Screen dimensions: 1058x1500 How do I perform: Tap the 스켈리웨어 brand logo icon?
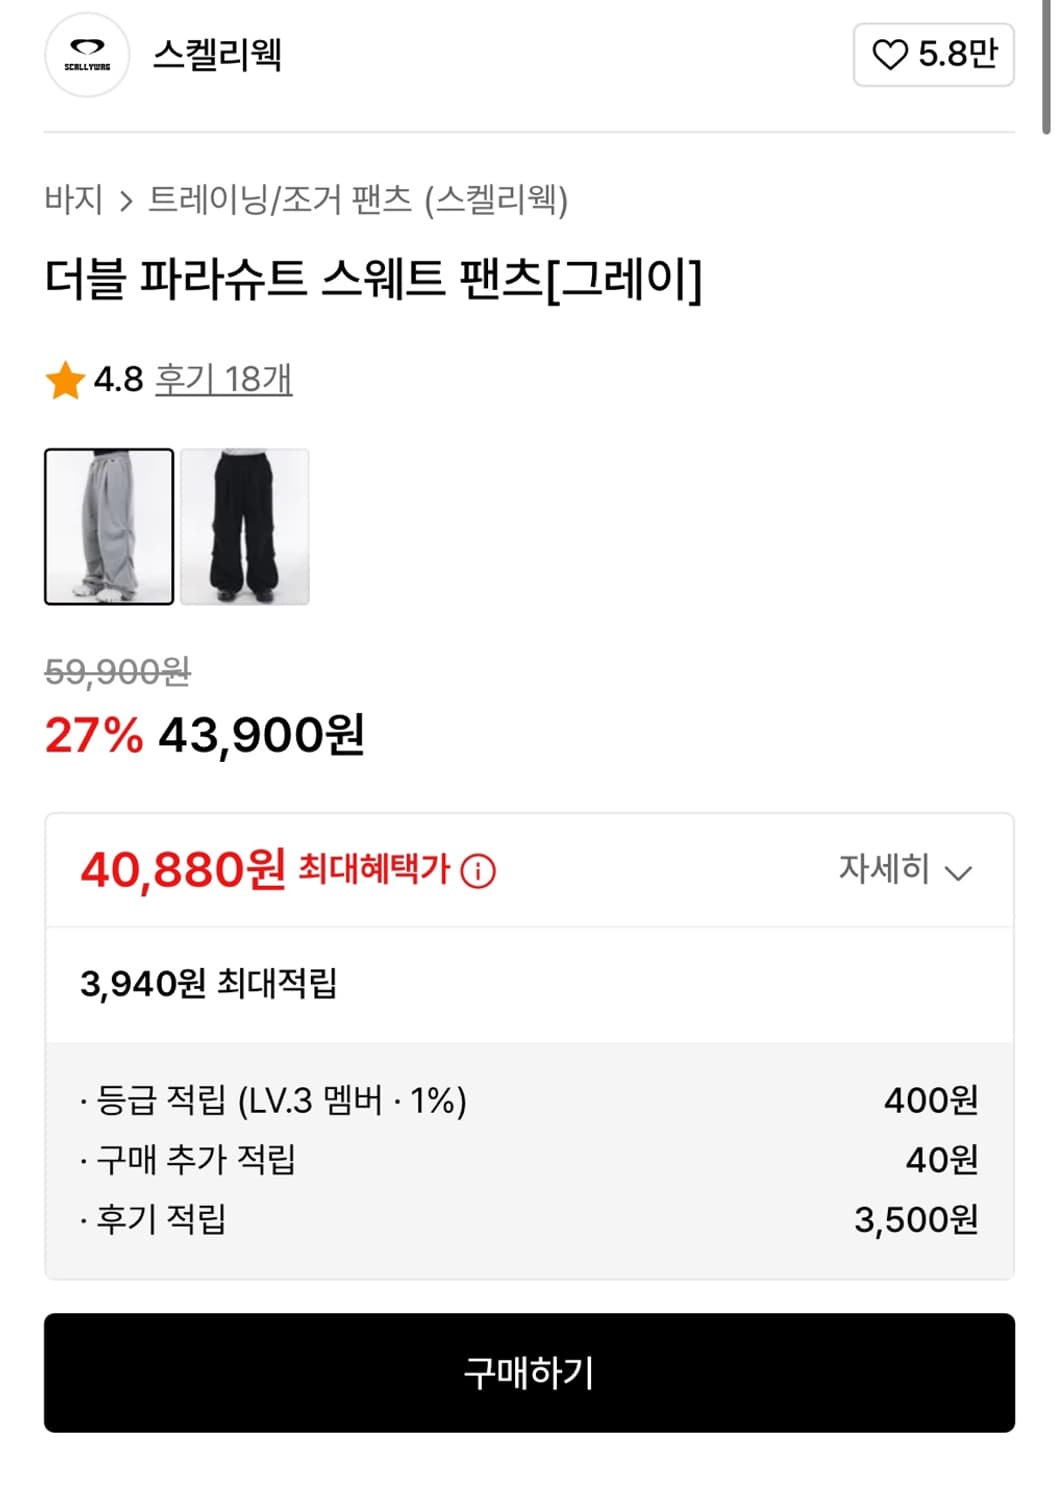click(88, 55)
